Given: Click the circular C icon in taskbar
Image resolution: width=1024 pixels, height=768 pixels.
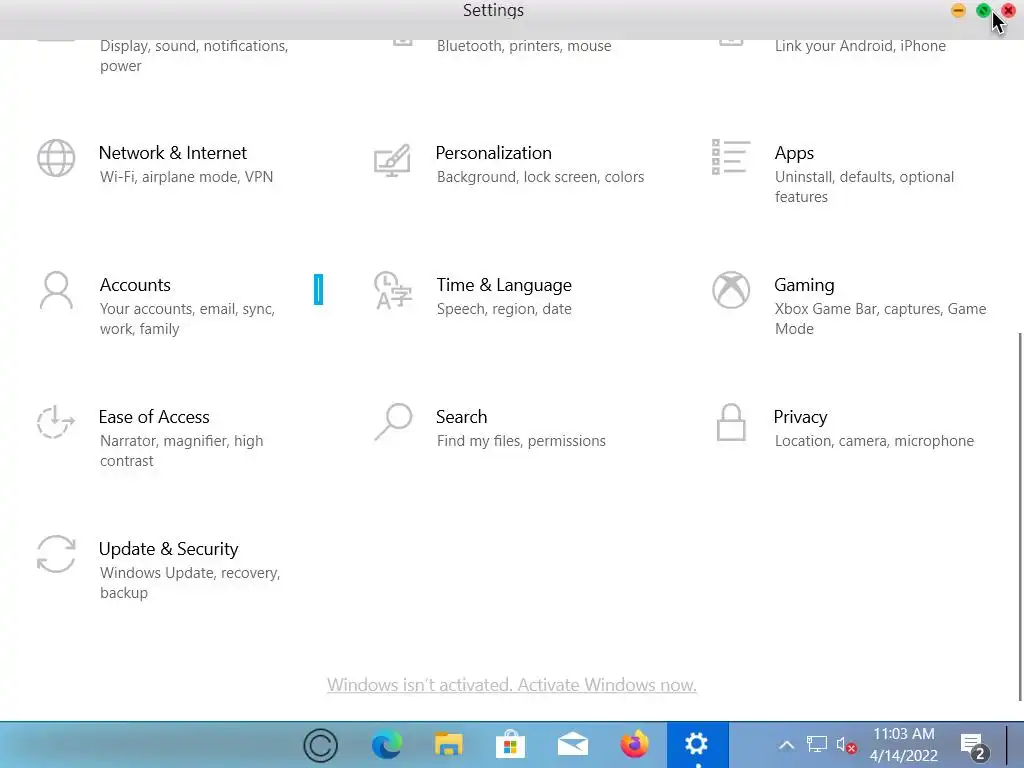Looking at the screenshot, I should click(x=321, y=745).
